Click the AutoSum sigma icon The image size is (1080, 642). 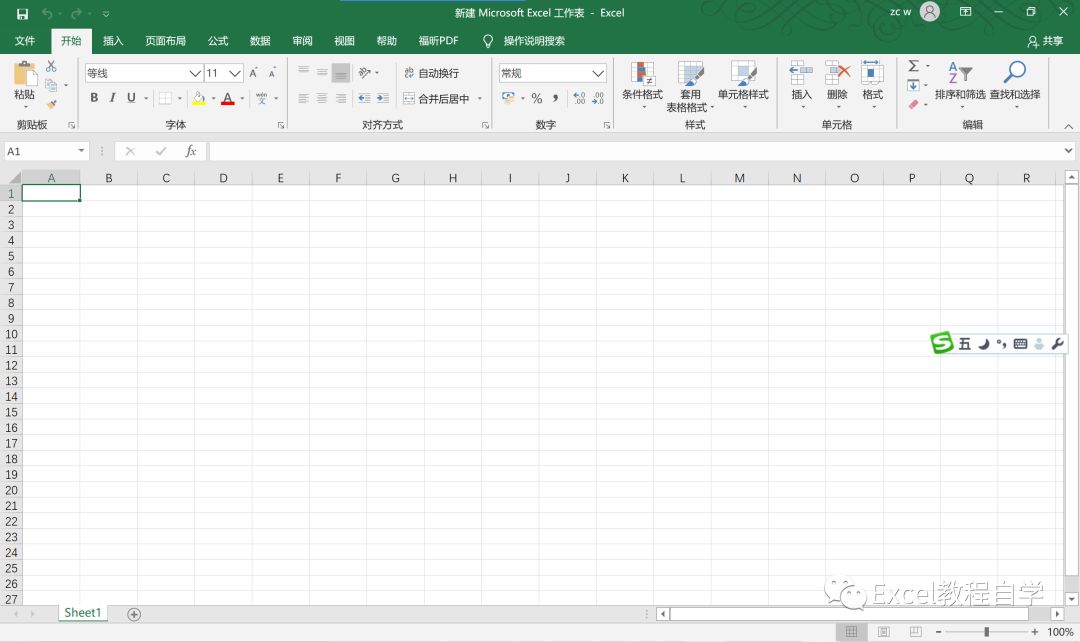click(x=913, y=66)
